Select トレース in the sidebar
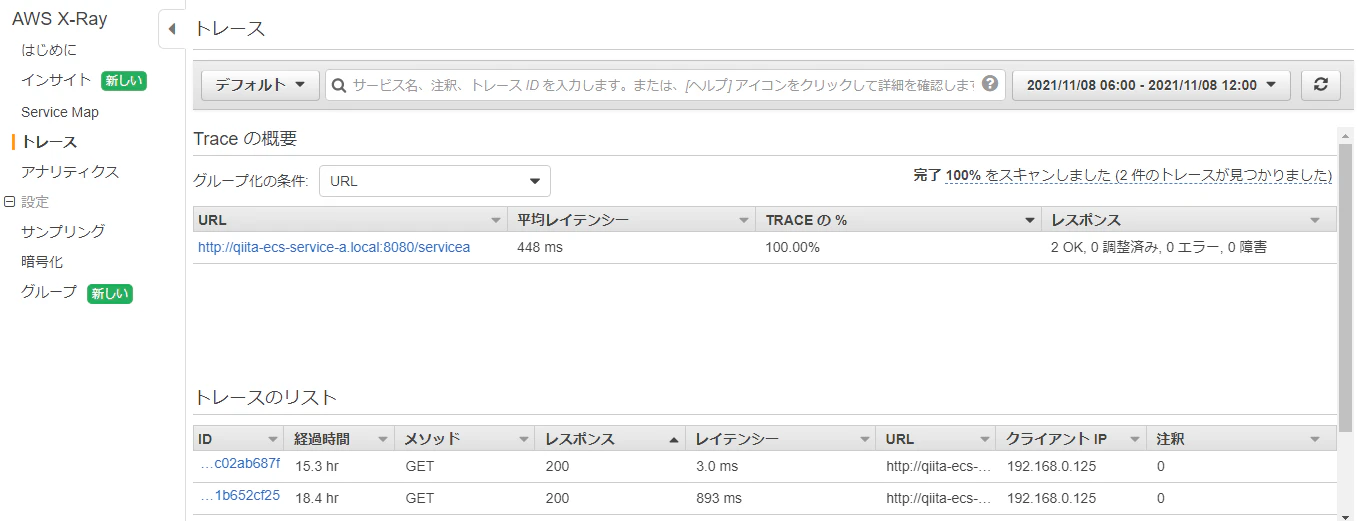Image resolution: width=1360 pixels, height=521 pixels. click(x=49, y=142)
